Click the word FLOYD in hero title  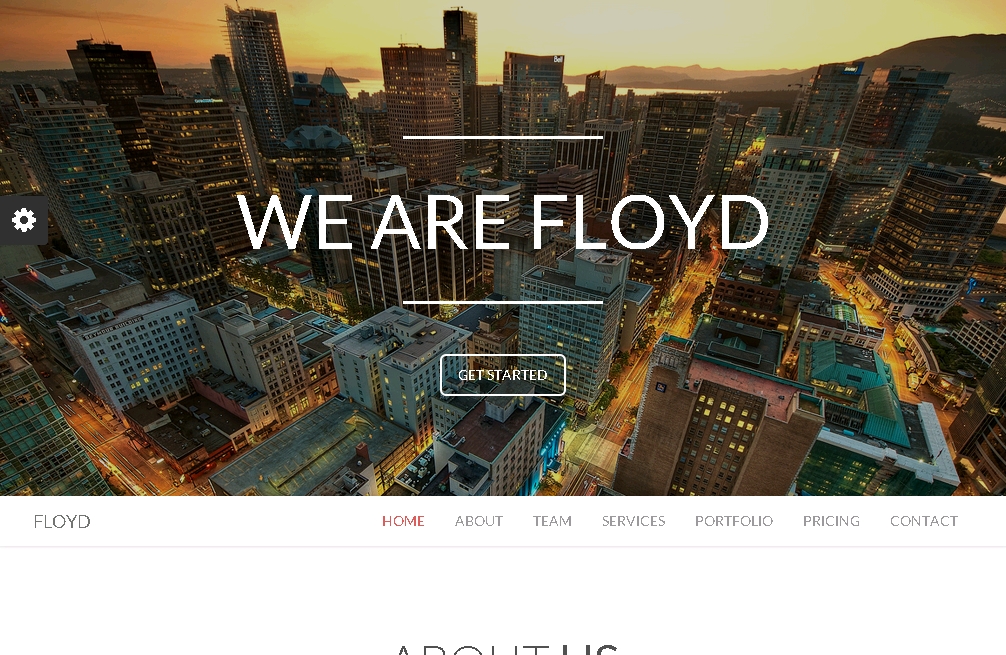point(649,221)
